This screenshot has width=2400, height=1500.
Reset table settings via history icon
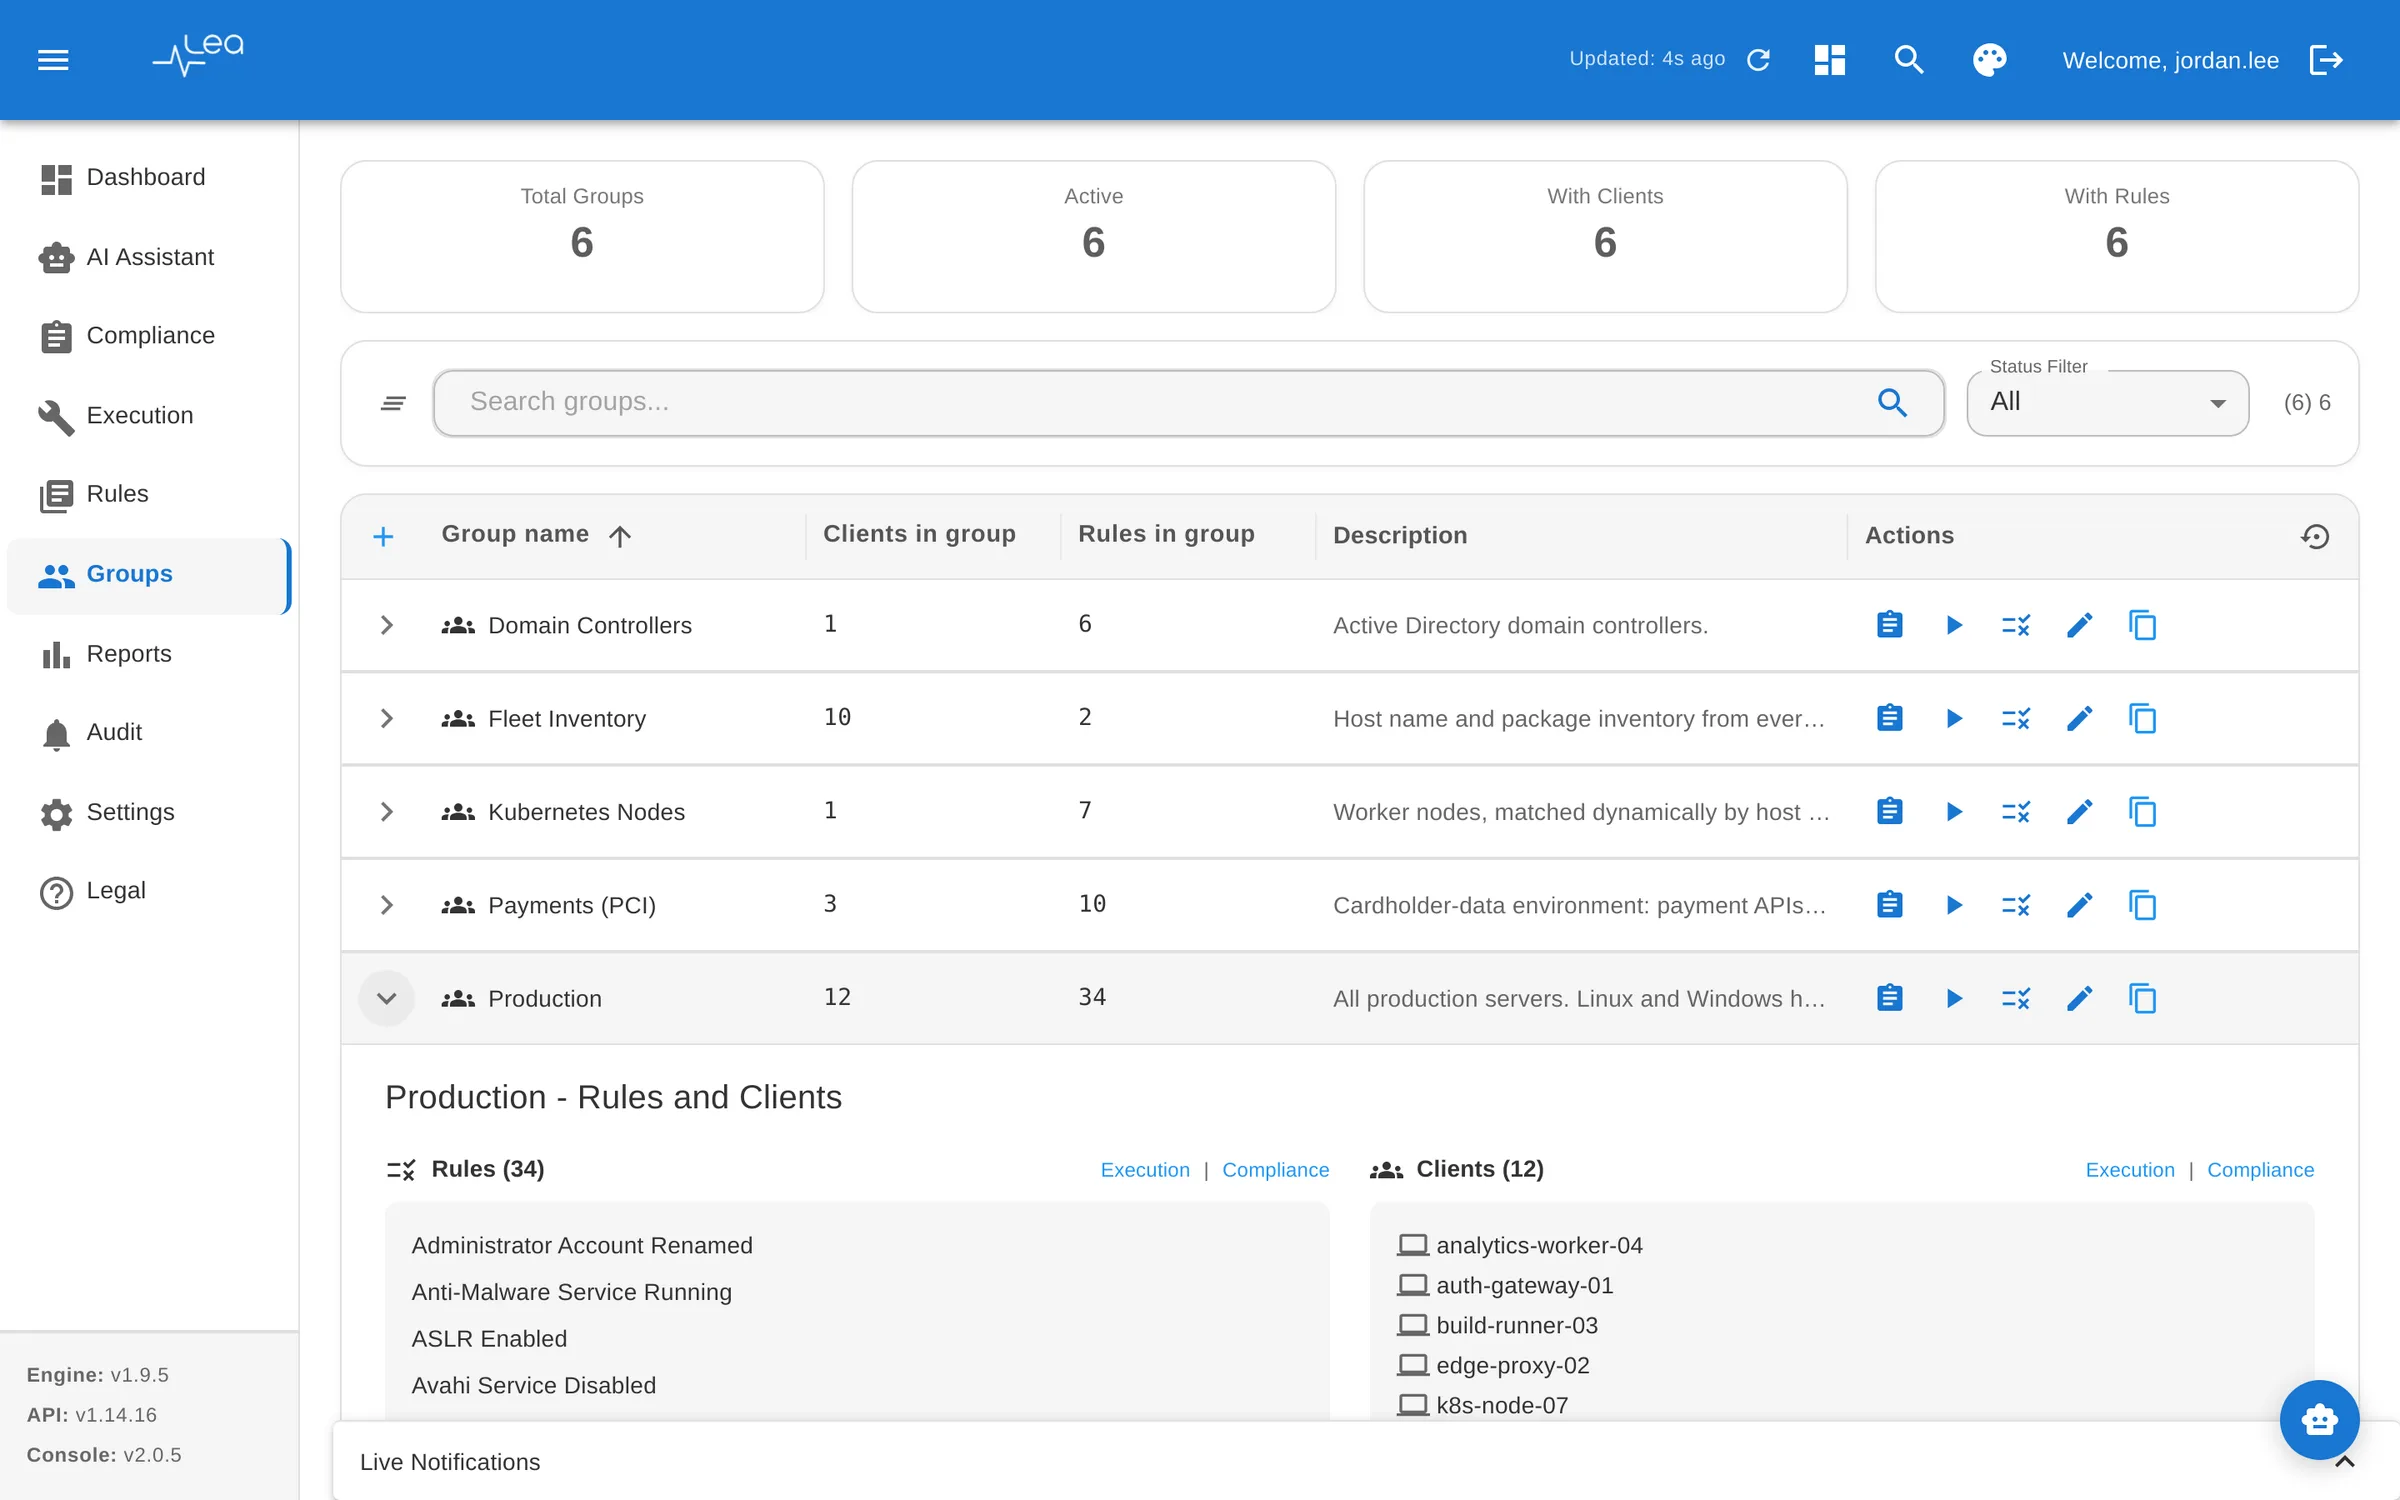pos(2315,537)
